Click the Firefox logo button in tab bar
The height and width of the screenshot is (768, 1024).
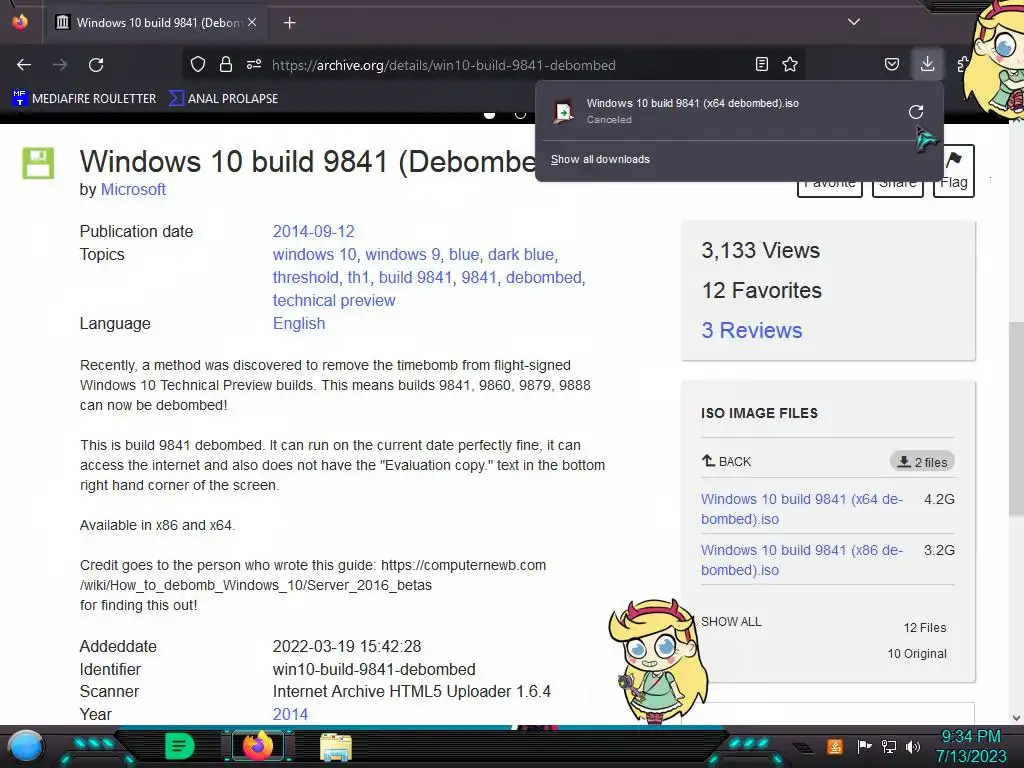[x=20, y=22]
